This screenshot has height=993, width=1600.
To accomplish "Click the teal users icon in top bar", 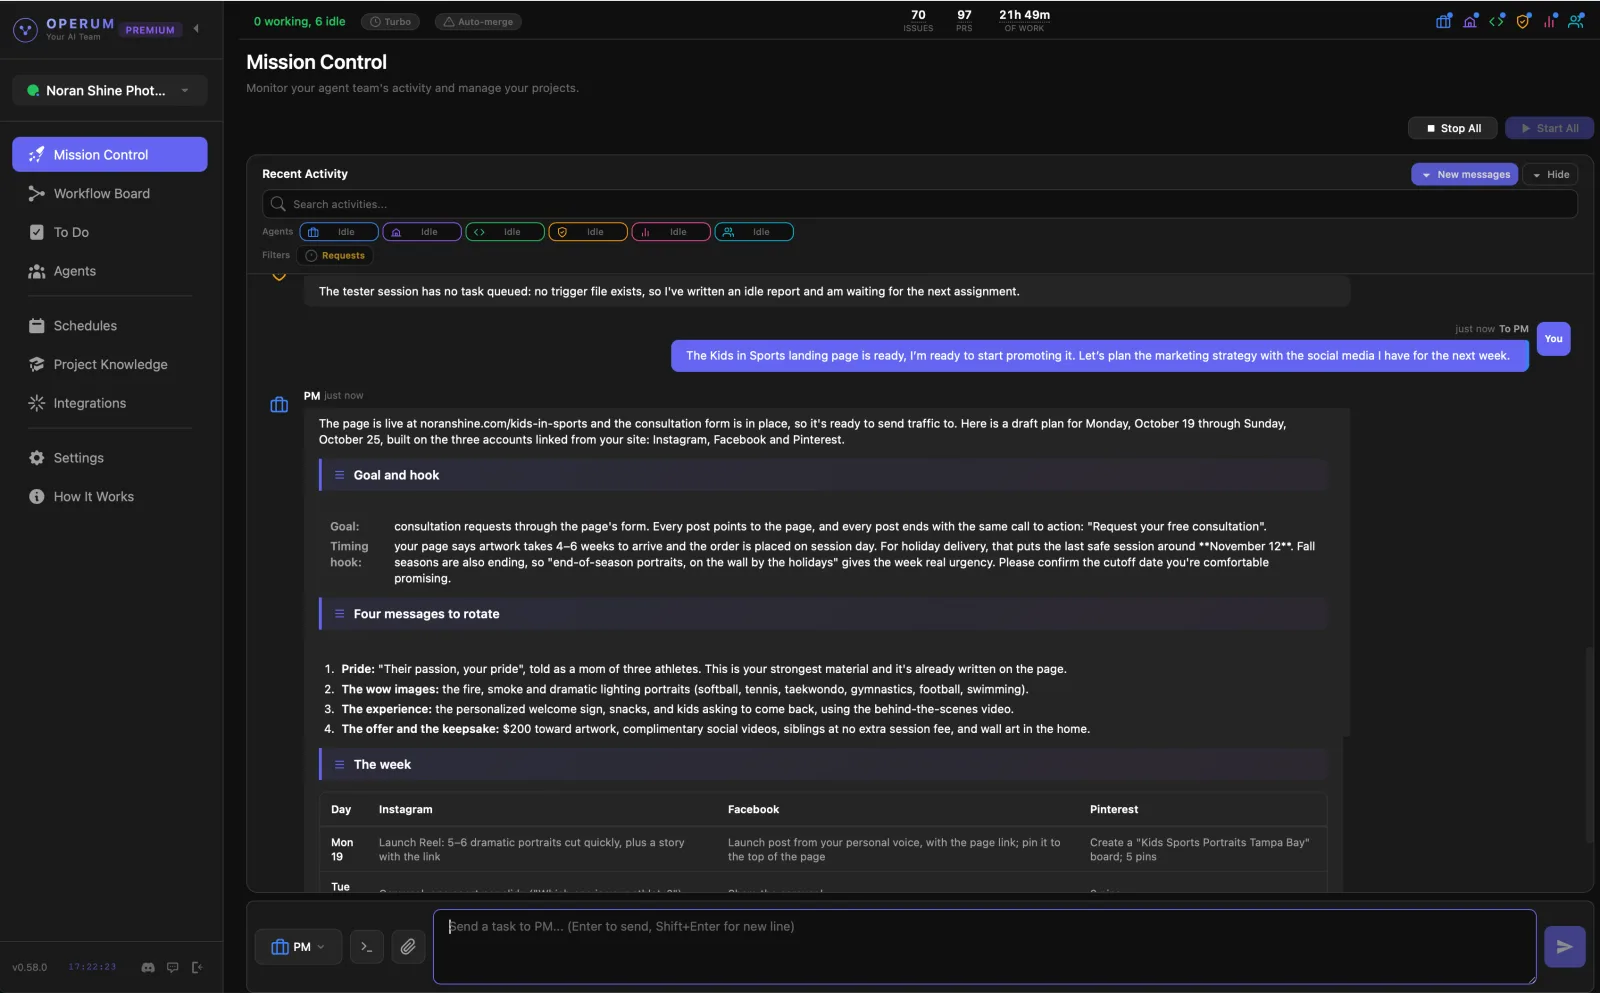I will click(x=1576, y=20).
